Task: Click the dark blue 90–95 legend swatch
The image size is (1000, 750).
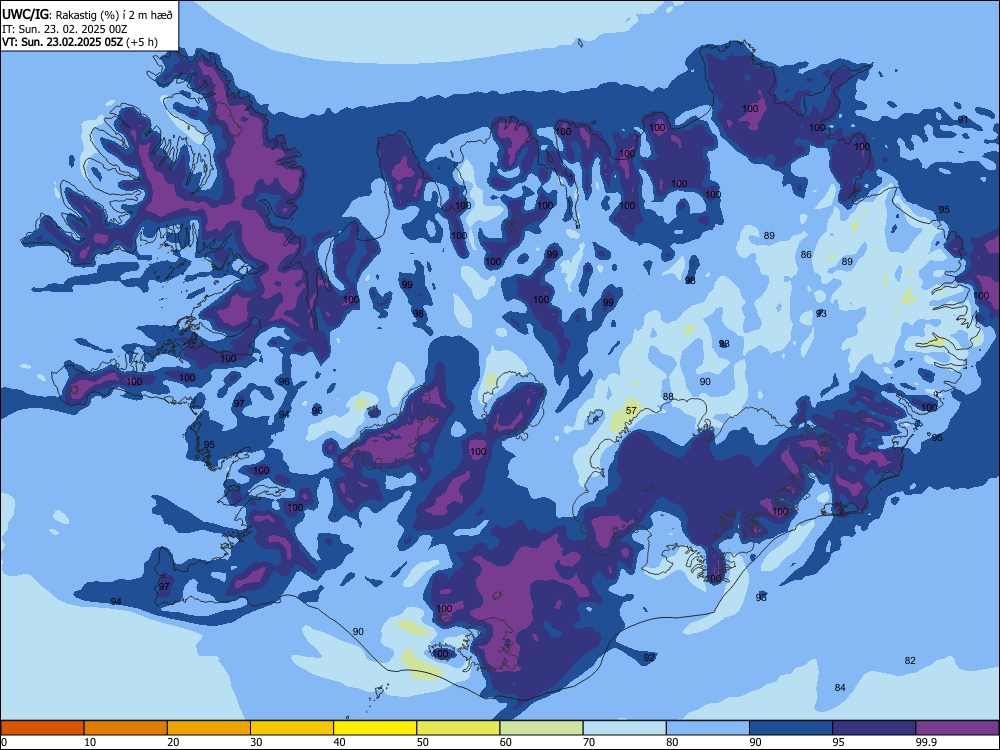Action: (791, 728)
